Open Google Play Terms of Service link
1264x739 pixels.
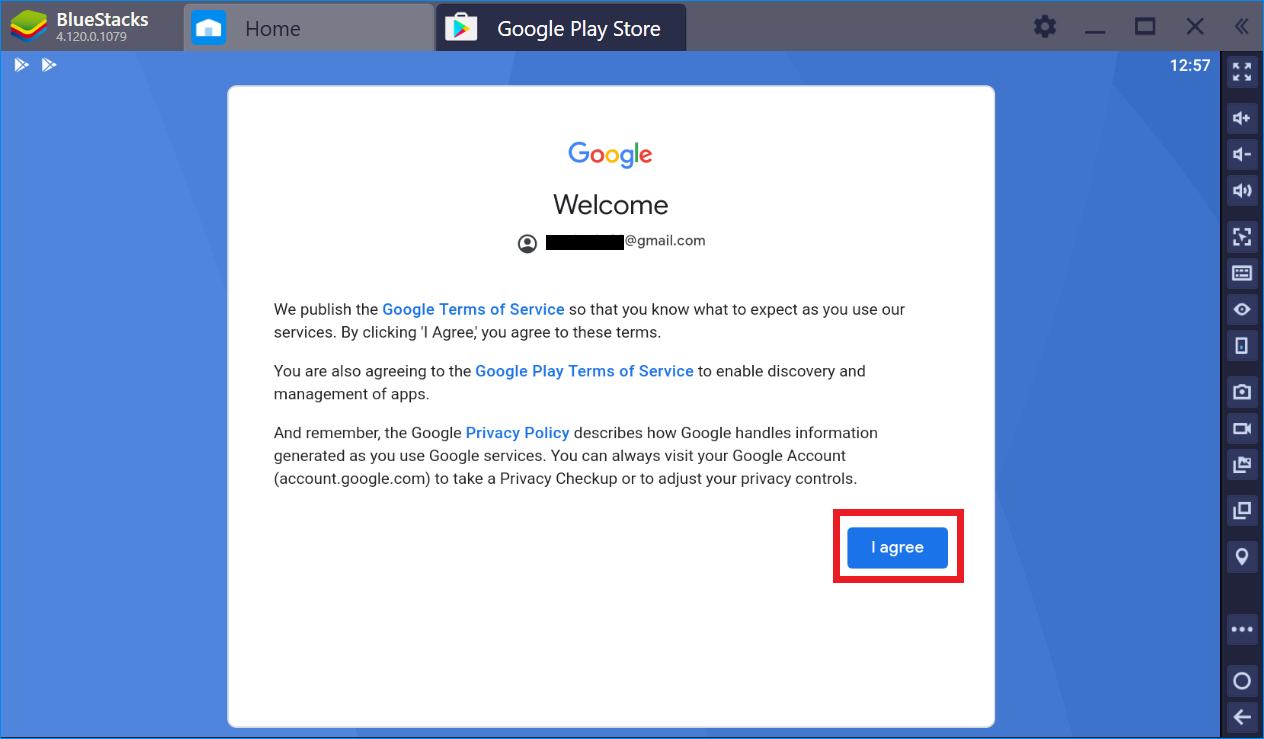[584, 371]
